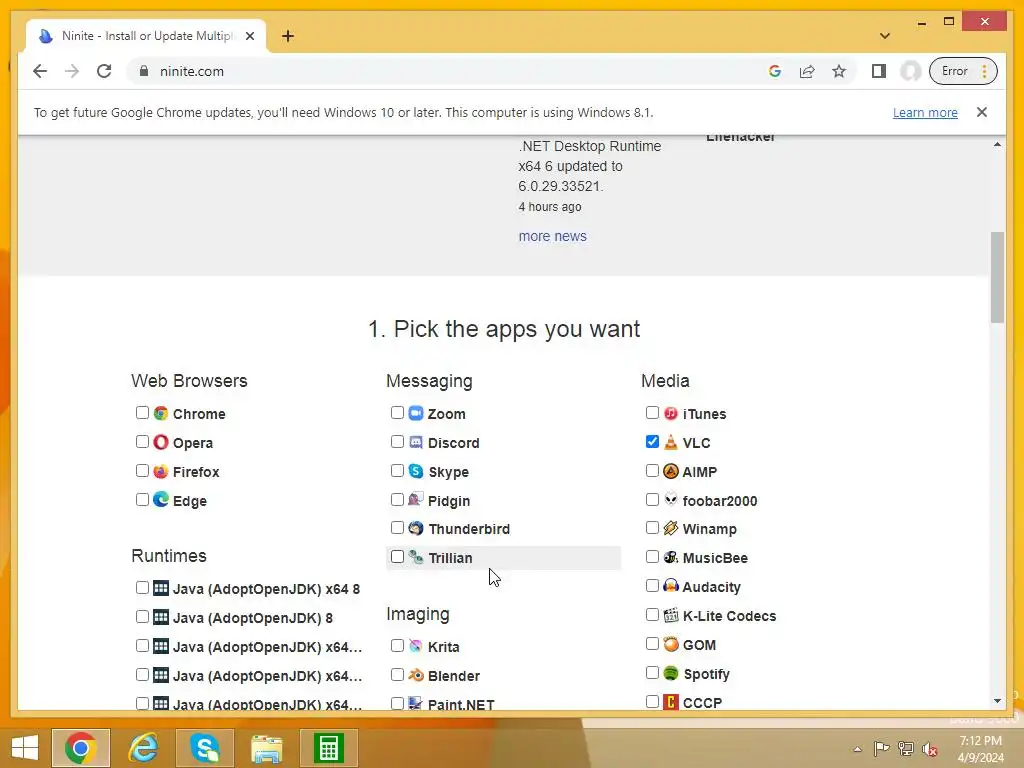Bookmark this page with the star

[x=839, y=71]
